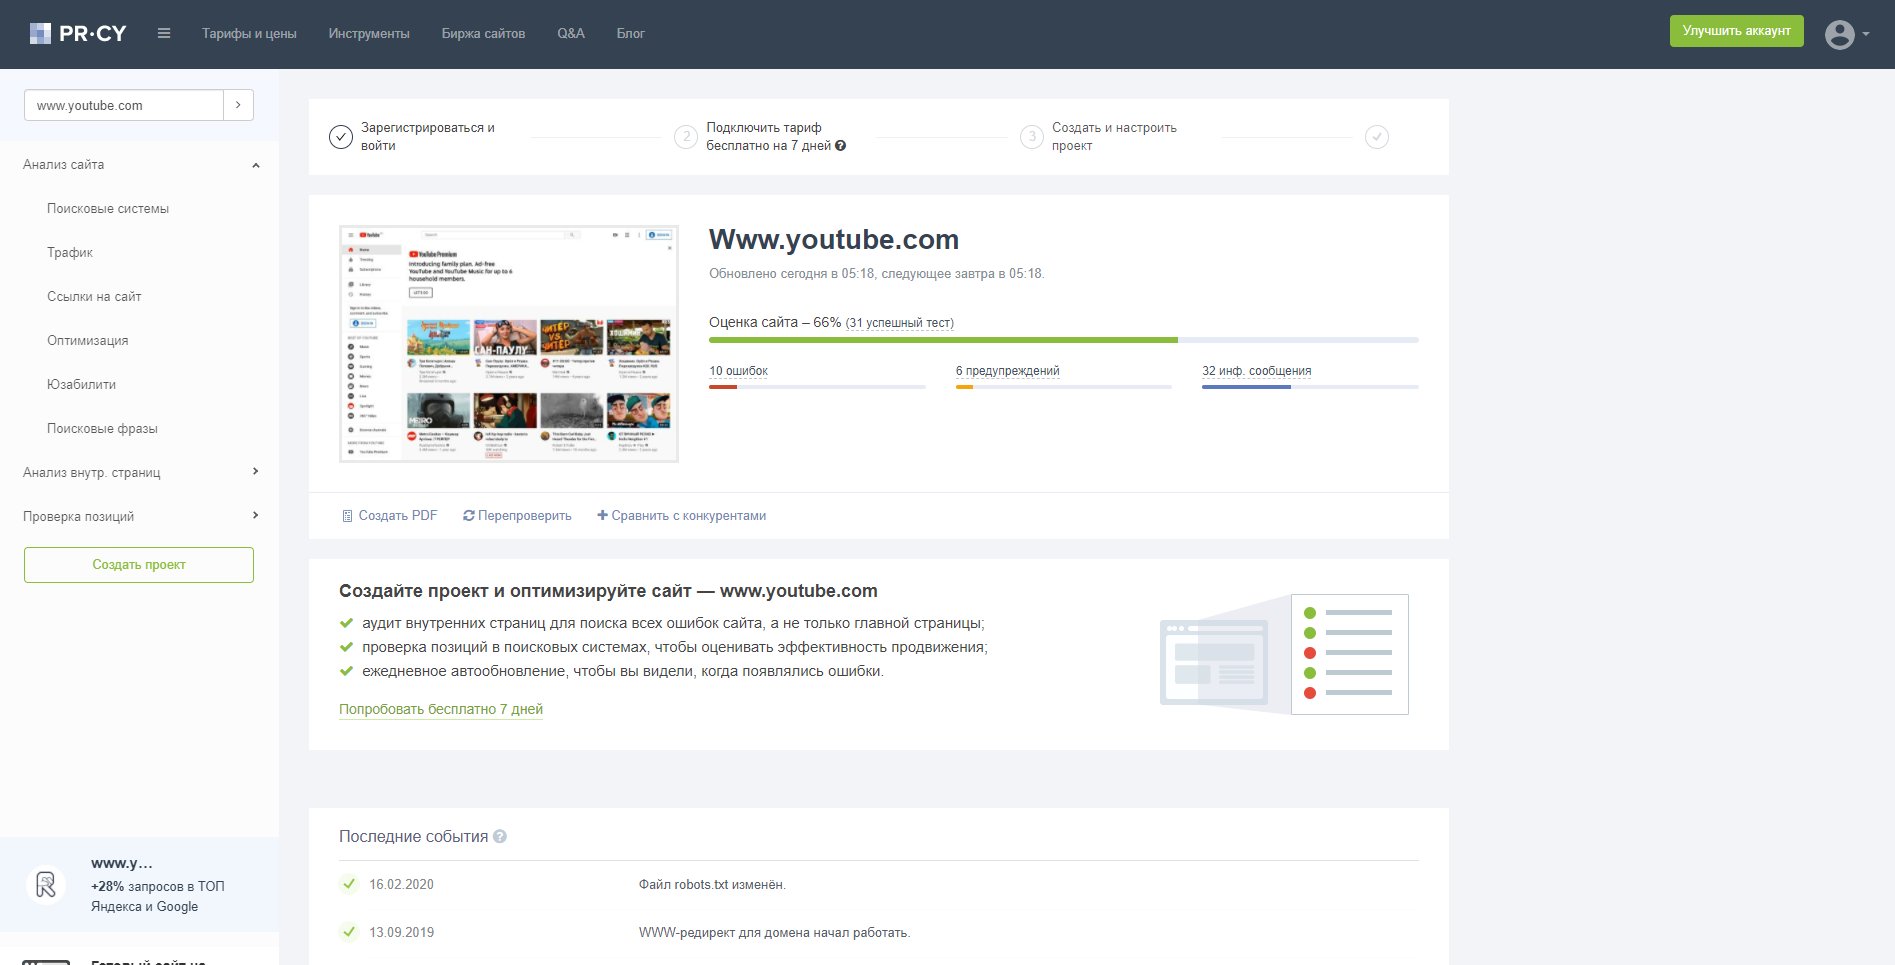1895x965 pixels.
Task: Click the Www.youtube.com heading
Action: [834, 240]
